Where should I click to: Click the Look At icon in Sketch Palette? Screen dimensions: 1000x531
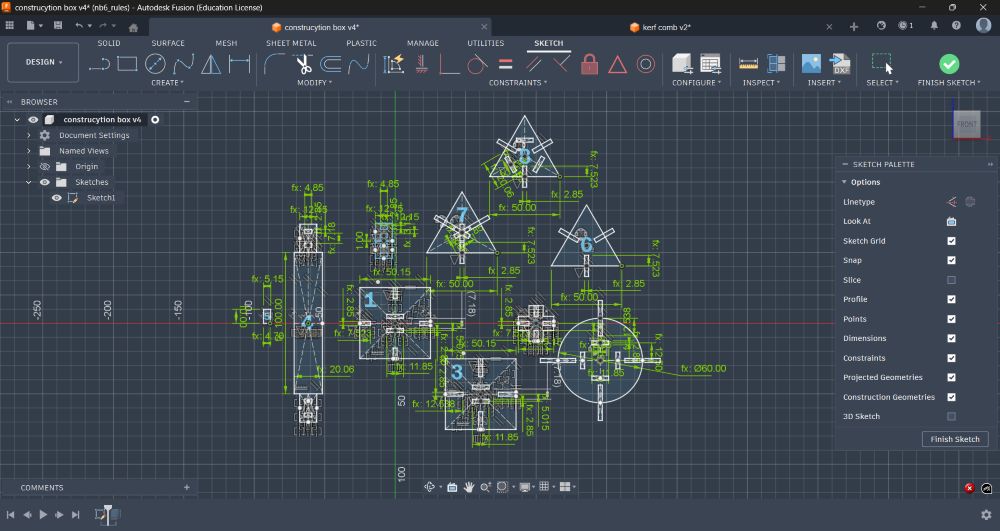tap(951, 221)
